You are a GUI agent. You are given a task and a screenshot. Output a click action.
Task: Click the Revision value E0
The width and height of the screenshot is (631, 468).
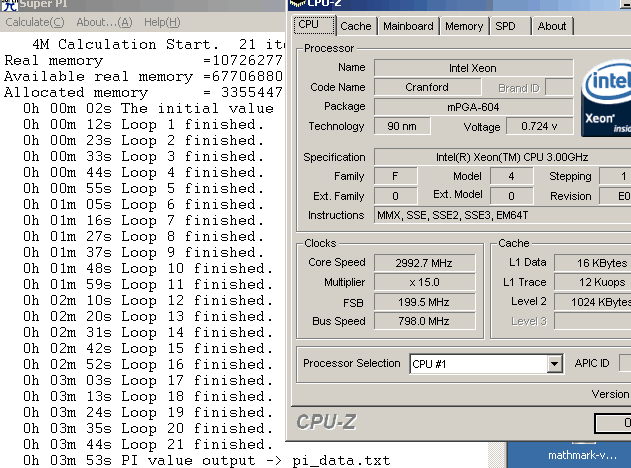tap(615, 196)
